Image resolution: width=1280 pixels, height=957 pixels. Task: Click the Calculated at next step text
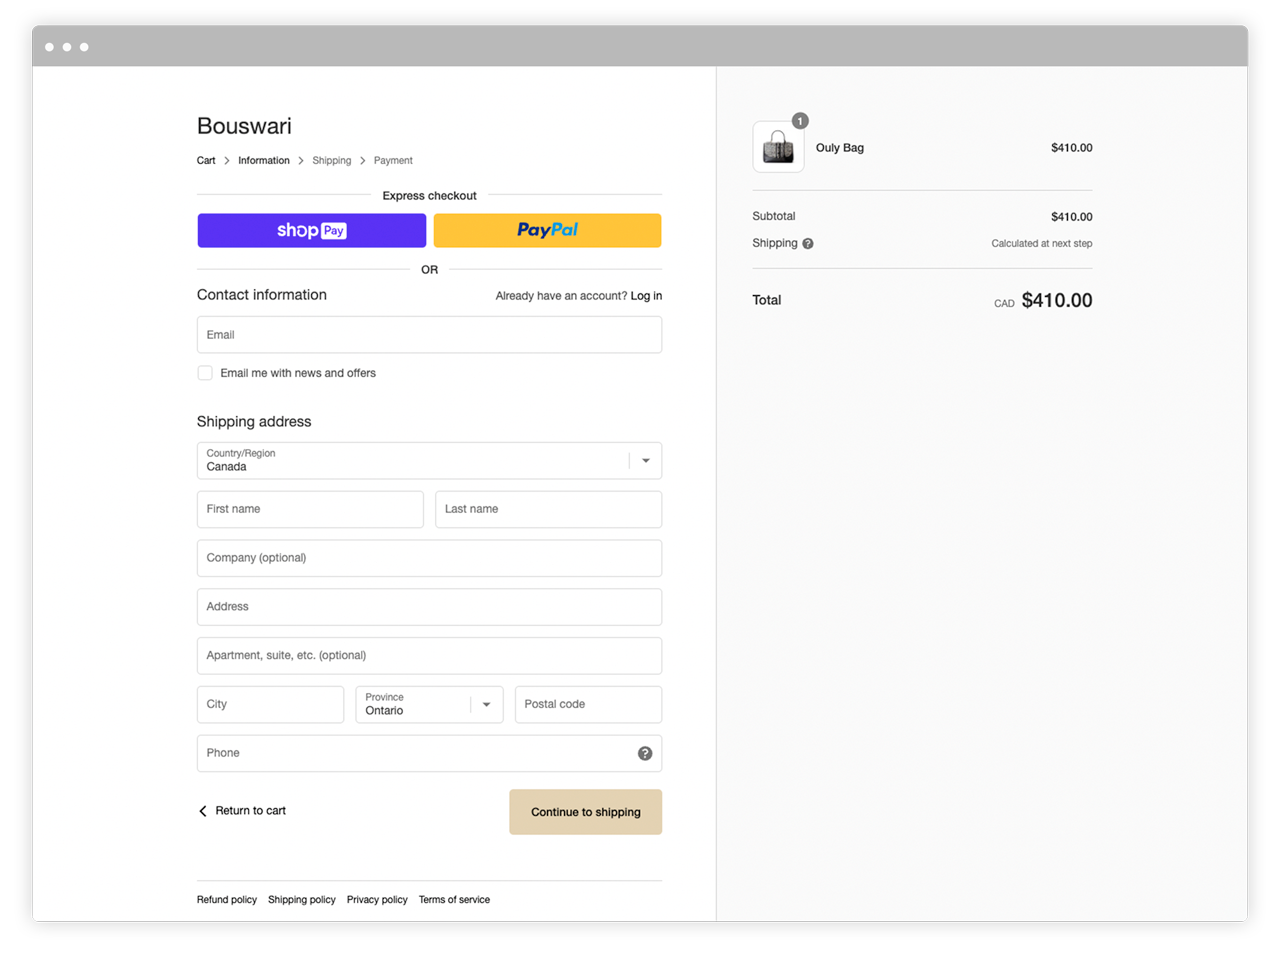coord(1042,243)
